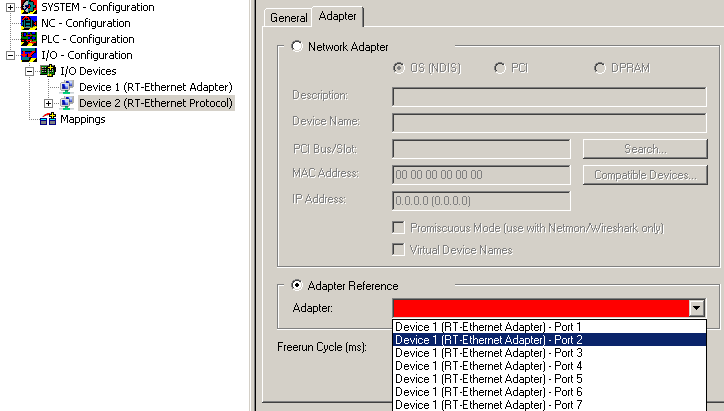Collapse the I/O Devices node
The height and width of the screenshot is (411, 724).
point(29,72)
